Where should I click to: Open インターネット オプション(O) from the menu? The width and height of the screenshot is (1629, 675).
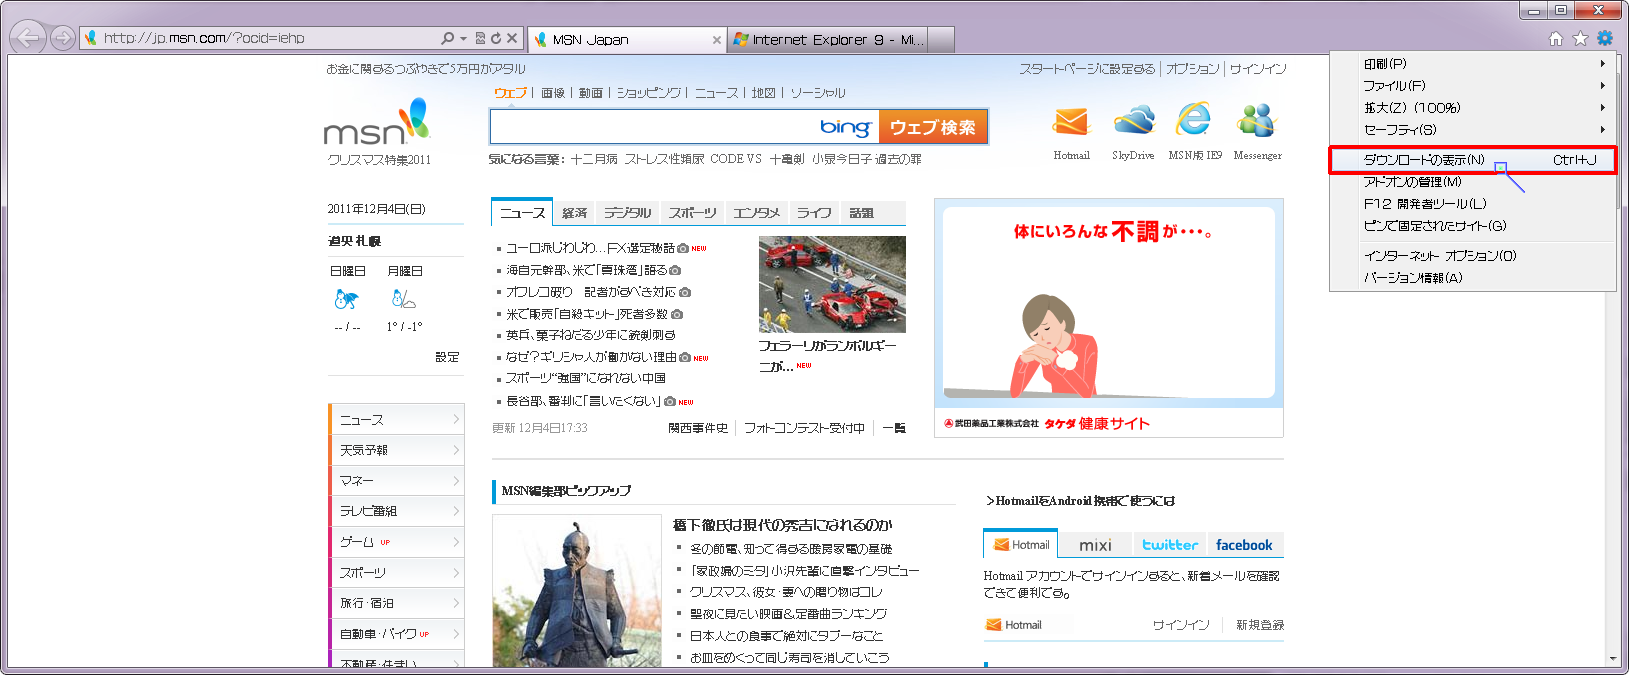click(1472, 256)
